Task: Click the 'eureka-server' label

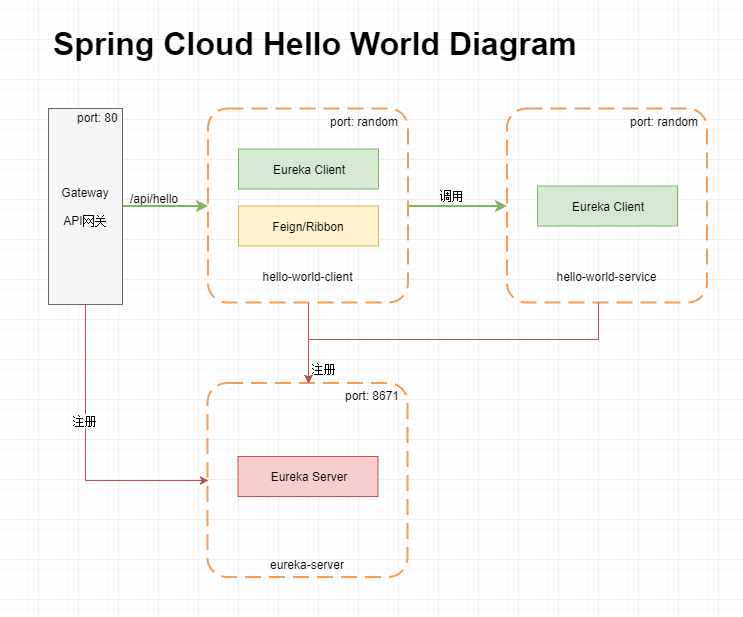Action: (307, 565)
